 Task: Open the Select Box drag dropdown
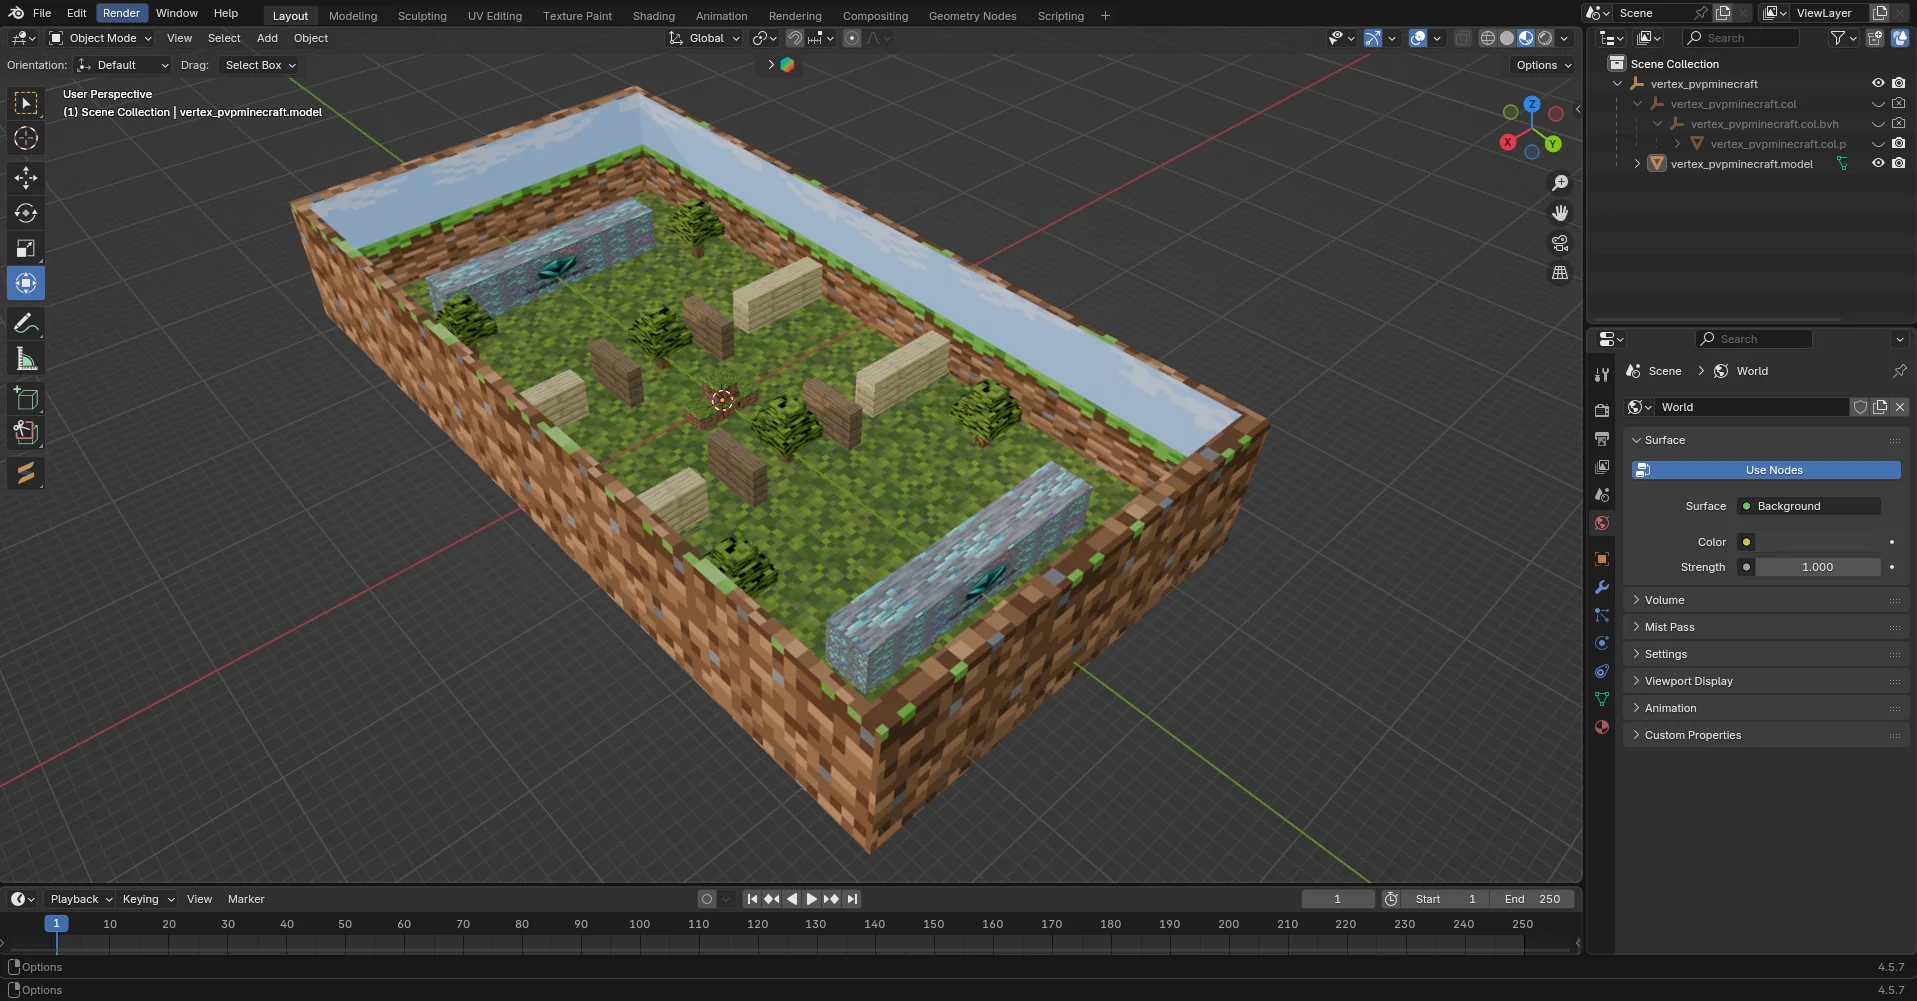(x=259, y=65)
